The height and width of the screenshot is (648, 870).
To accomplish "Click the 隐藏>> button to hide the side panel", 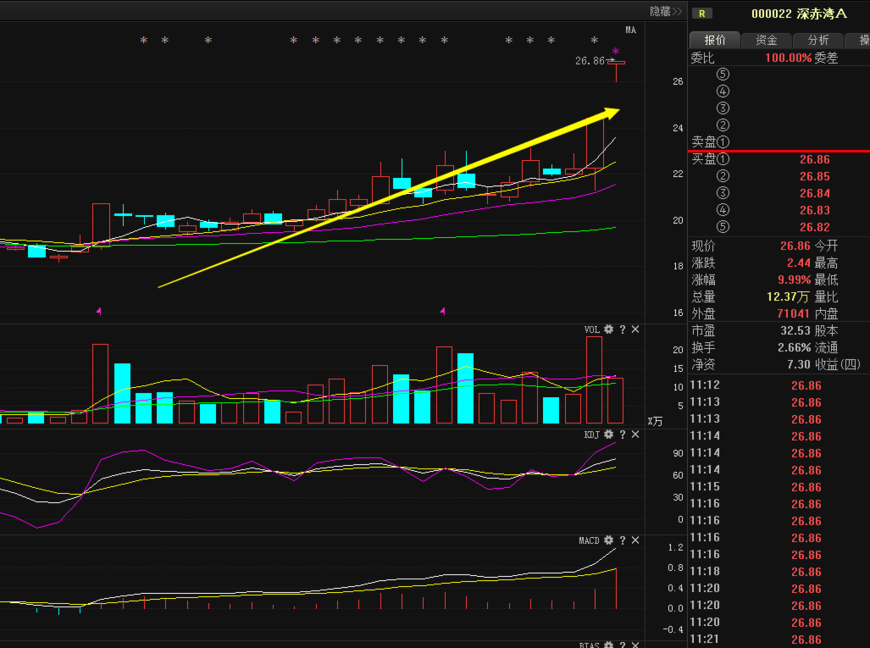I will tap(665, 11).
